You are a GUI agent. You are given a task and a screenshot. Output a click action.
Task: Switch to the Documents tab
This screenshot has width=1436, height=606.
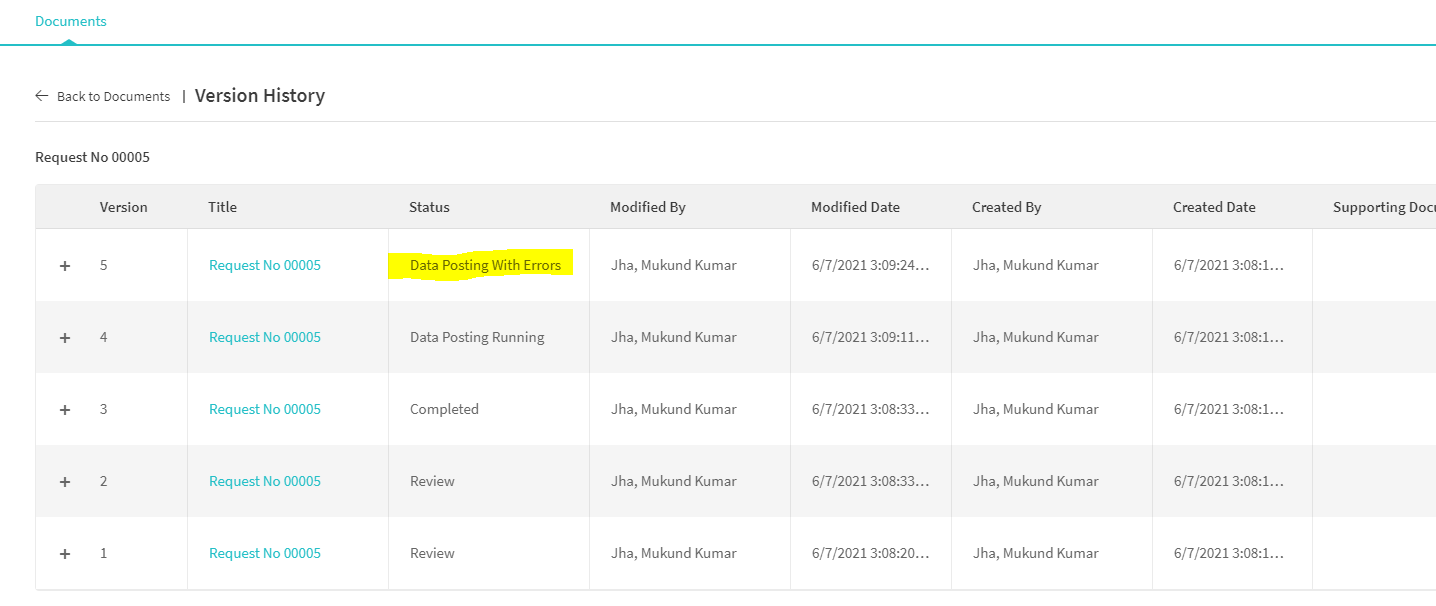click(x=70, y=21)
